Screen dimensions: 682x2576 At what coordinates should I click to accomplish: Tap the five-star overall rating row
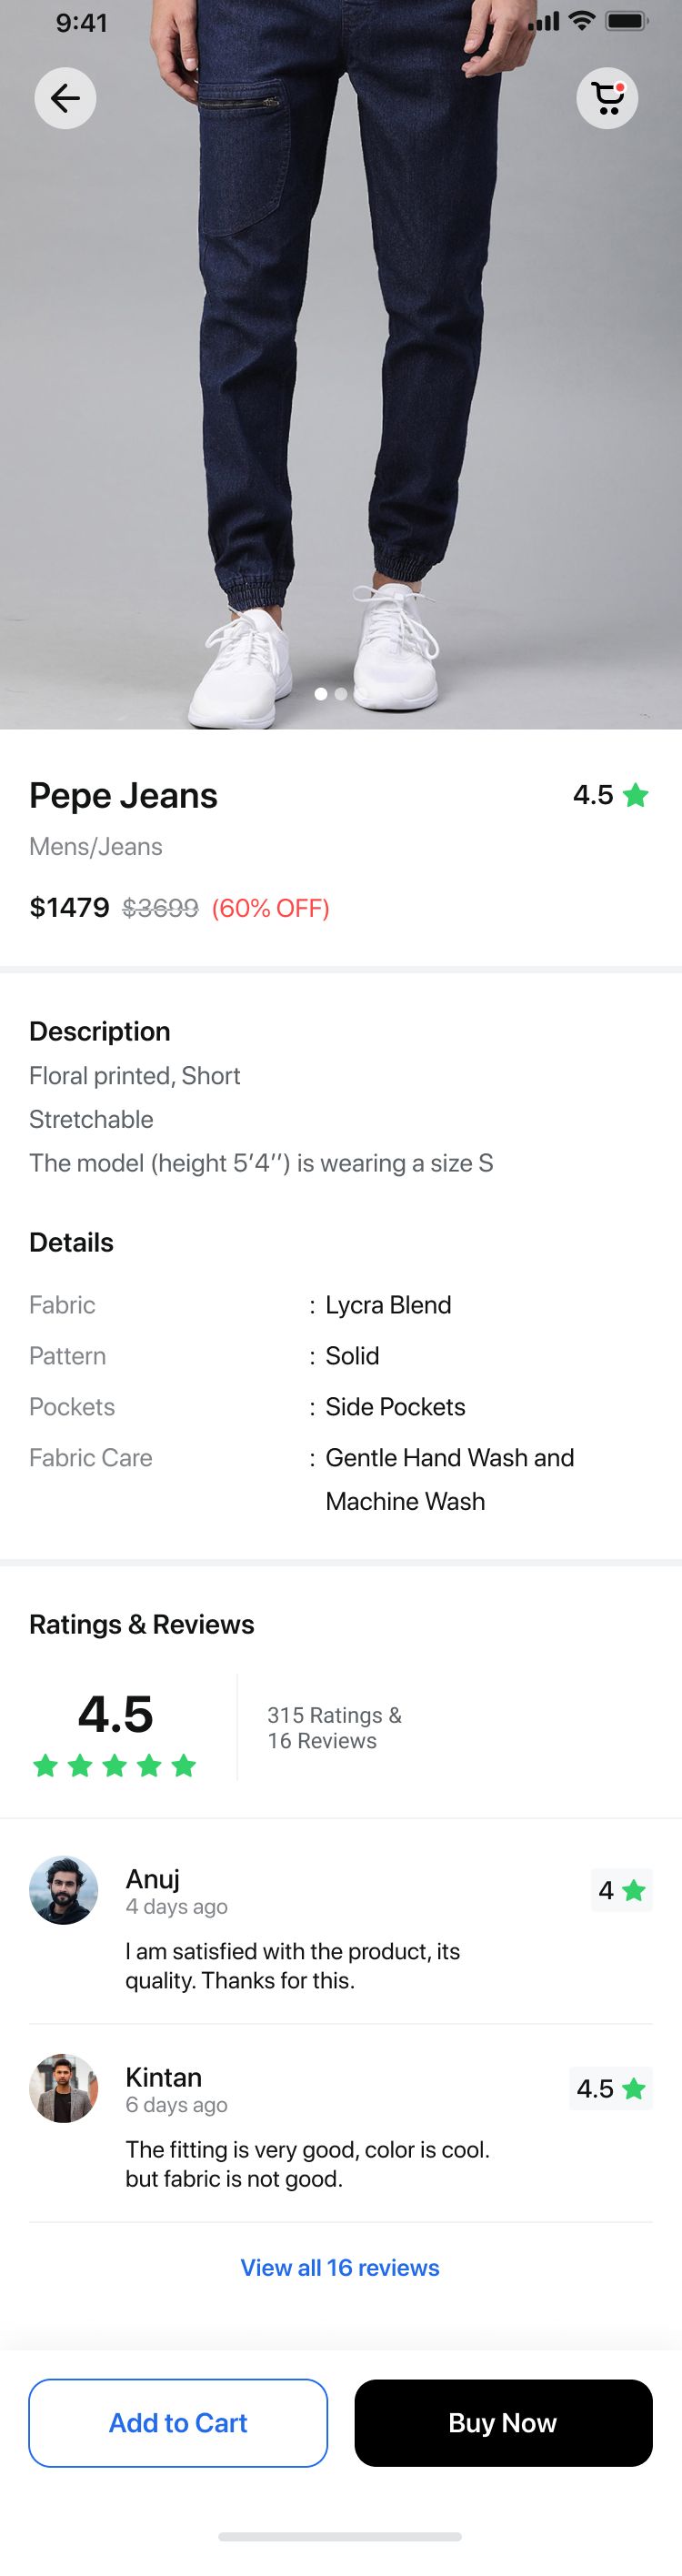tap(114, 1766)
